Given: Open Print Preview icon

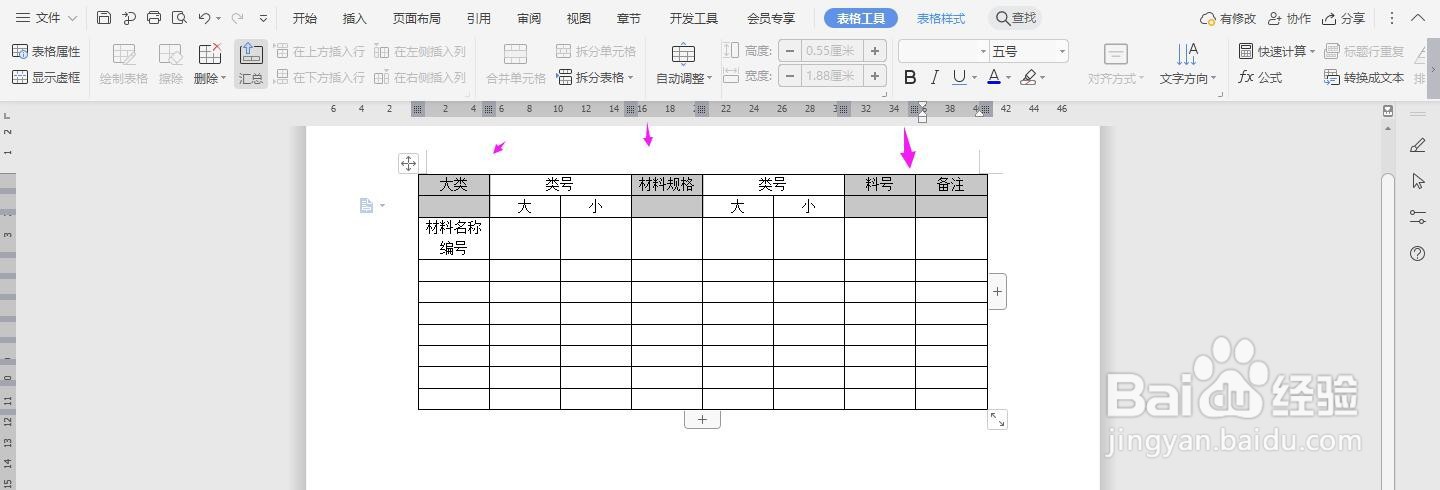Looking at the screenshot, I should click(x=179, y=18).
